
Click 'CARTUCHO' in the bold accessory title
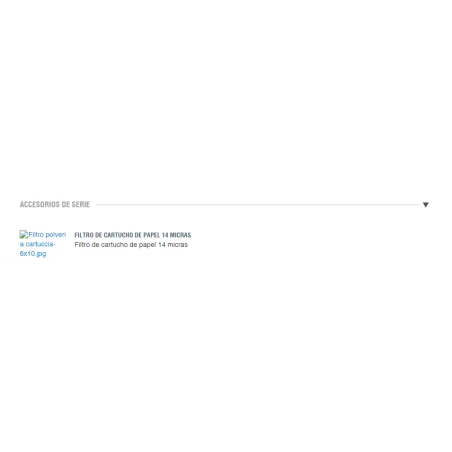[118, 235]
